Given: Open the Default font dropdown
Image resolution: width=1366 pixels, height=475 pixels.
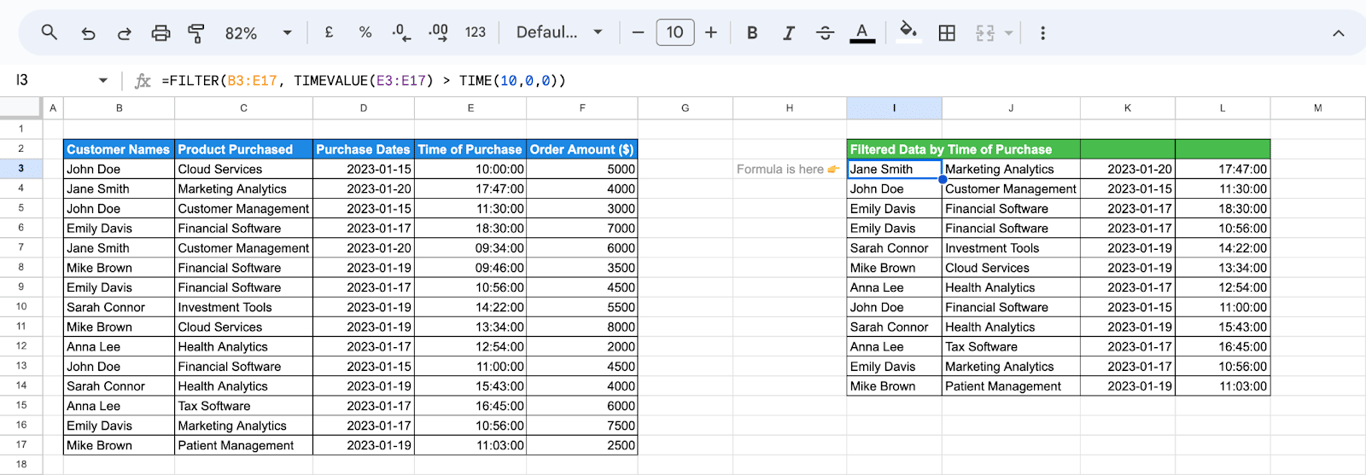Looking at the screenshot, I should click(559, 33).
